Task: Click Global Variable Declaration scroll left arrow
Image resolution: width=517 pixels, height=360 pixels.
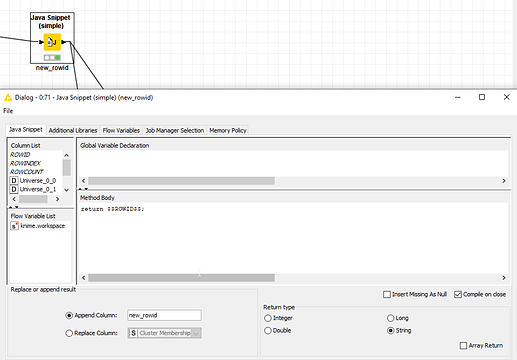Action: (84, 181)
